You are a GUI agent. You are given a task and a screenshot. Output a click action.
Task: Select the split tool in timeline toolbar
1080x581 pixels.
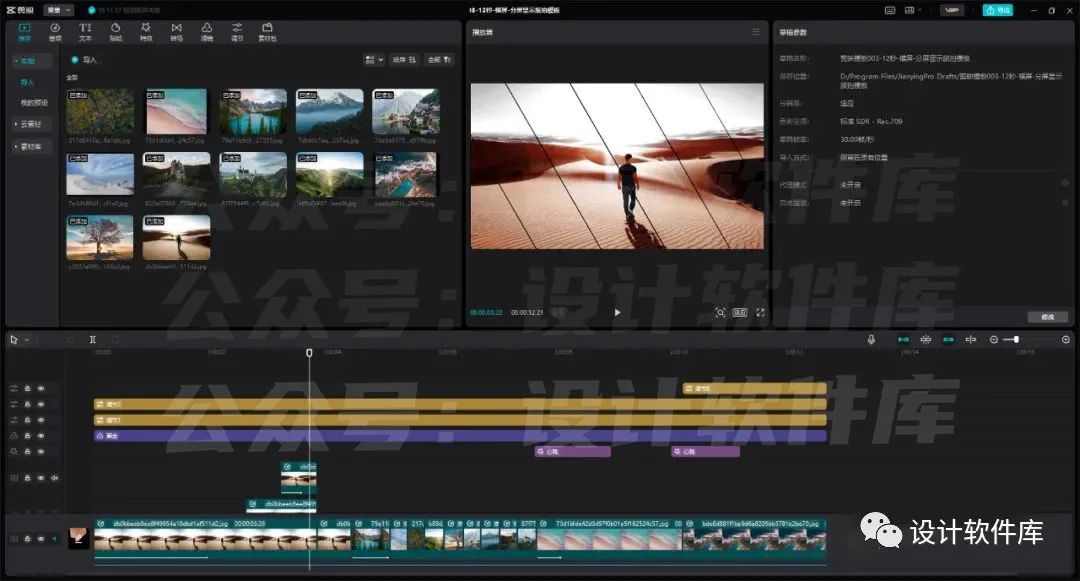tap(92, 339)
